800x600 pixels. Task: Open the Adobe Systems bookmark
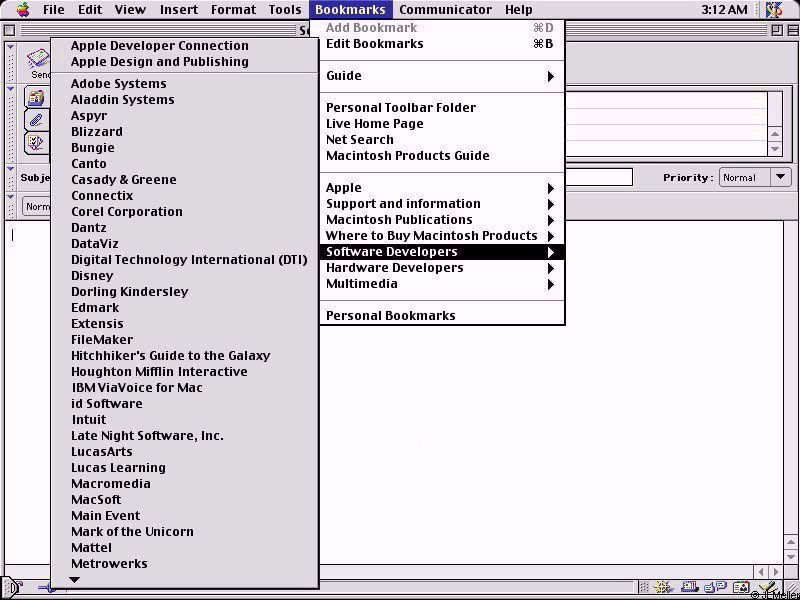(185, 84)
